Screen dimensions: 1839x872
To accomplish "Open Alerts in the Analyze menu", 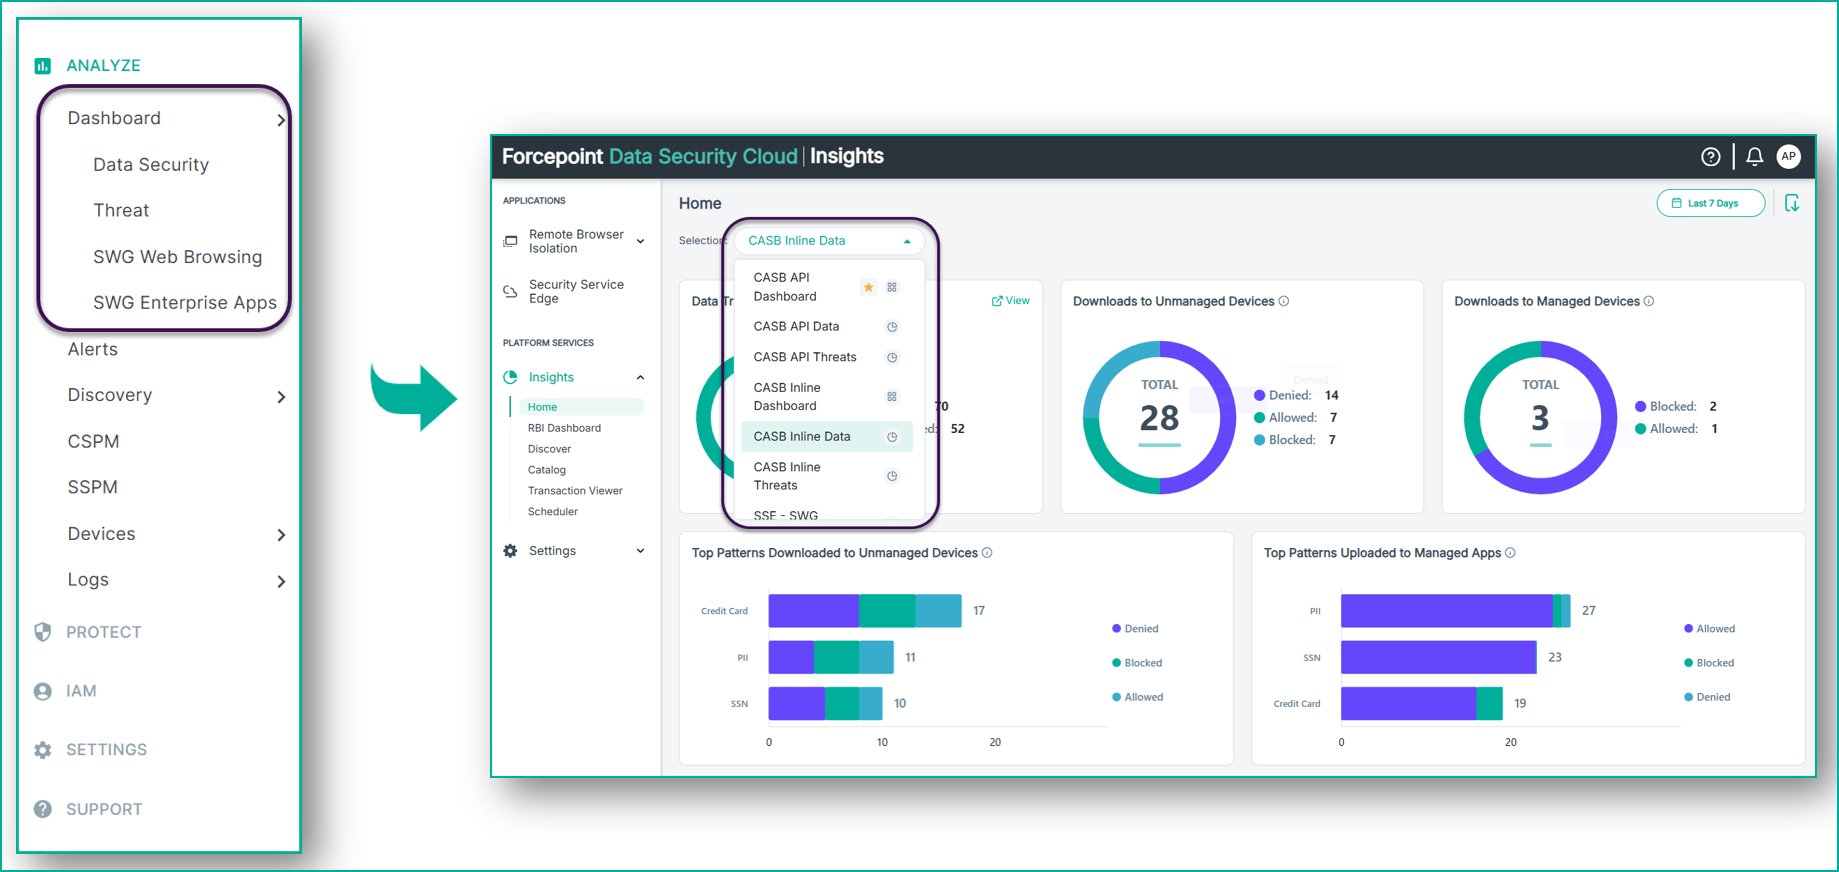I will tap(93, 349).
